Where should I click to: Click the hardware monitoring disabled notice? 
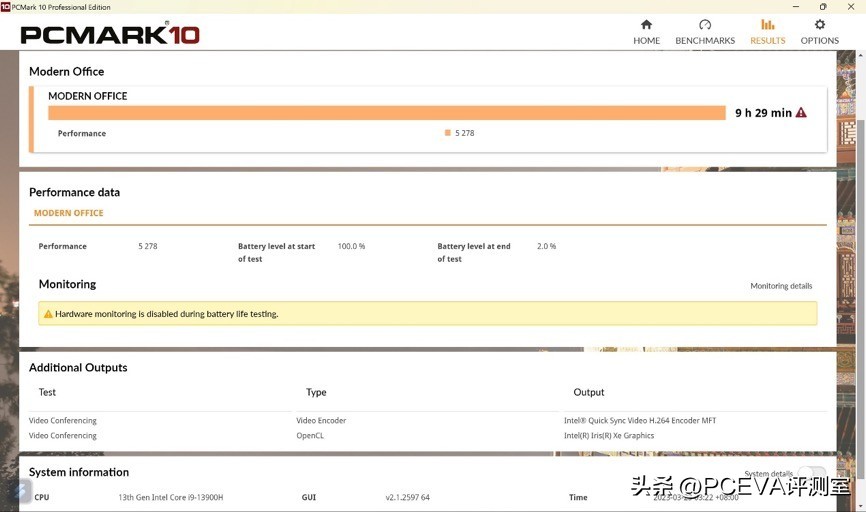(x=427, y=314)
